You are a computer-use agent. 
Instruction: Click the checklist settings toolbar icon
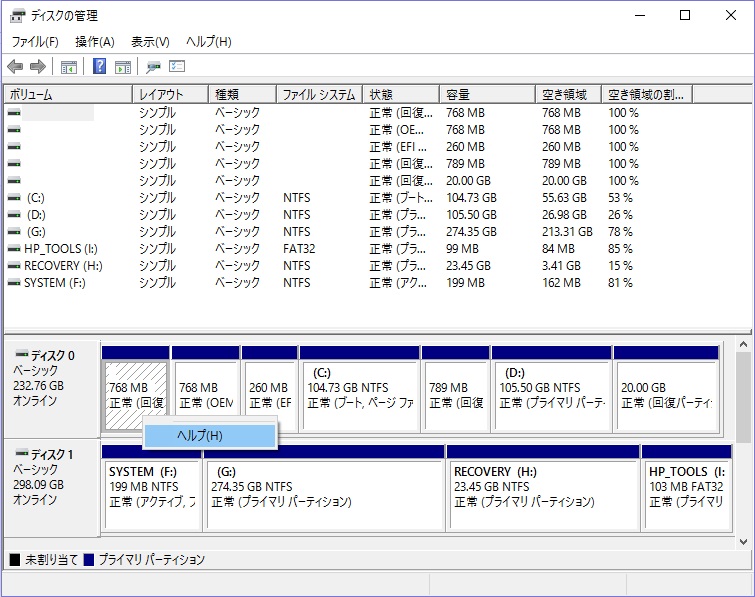[177, 66]
